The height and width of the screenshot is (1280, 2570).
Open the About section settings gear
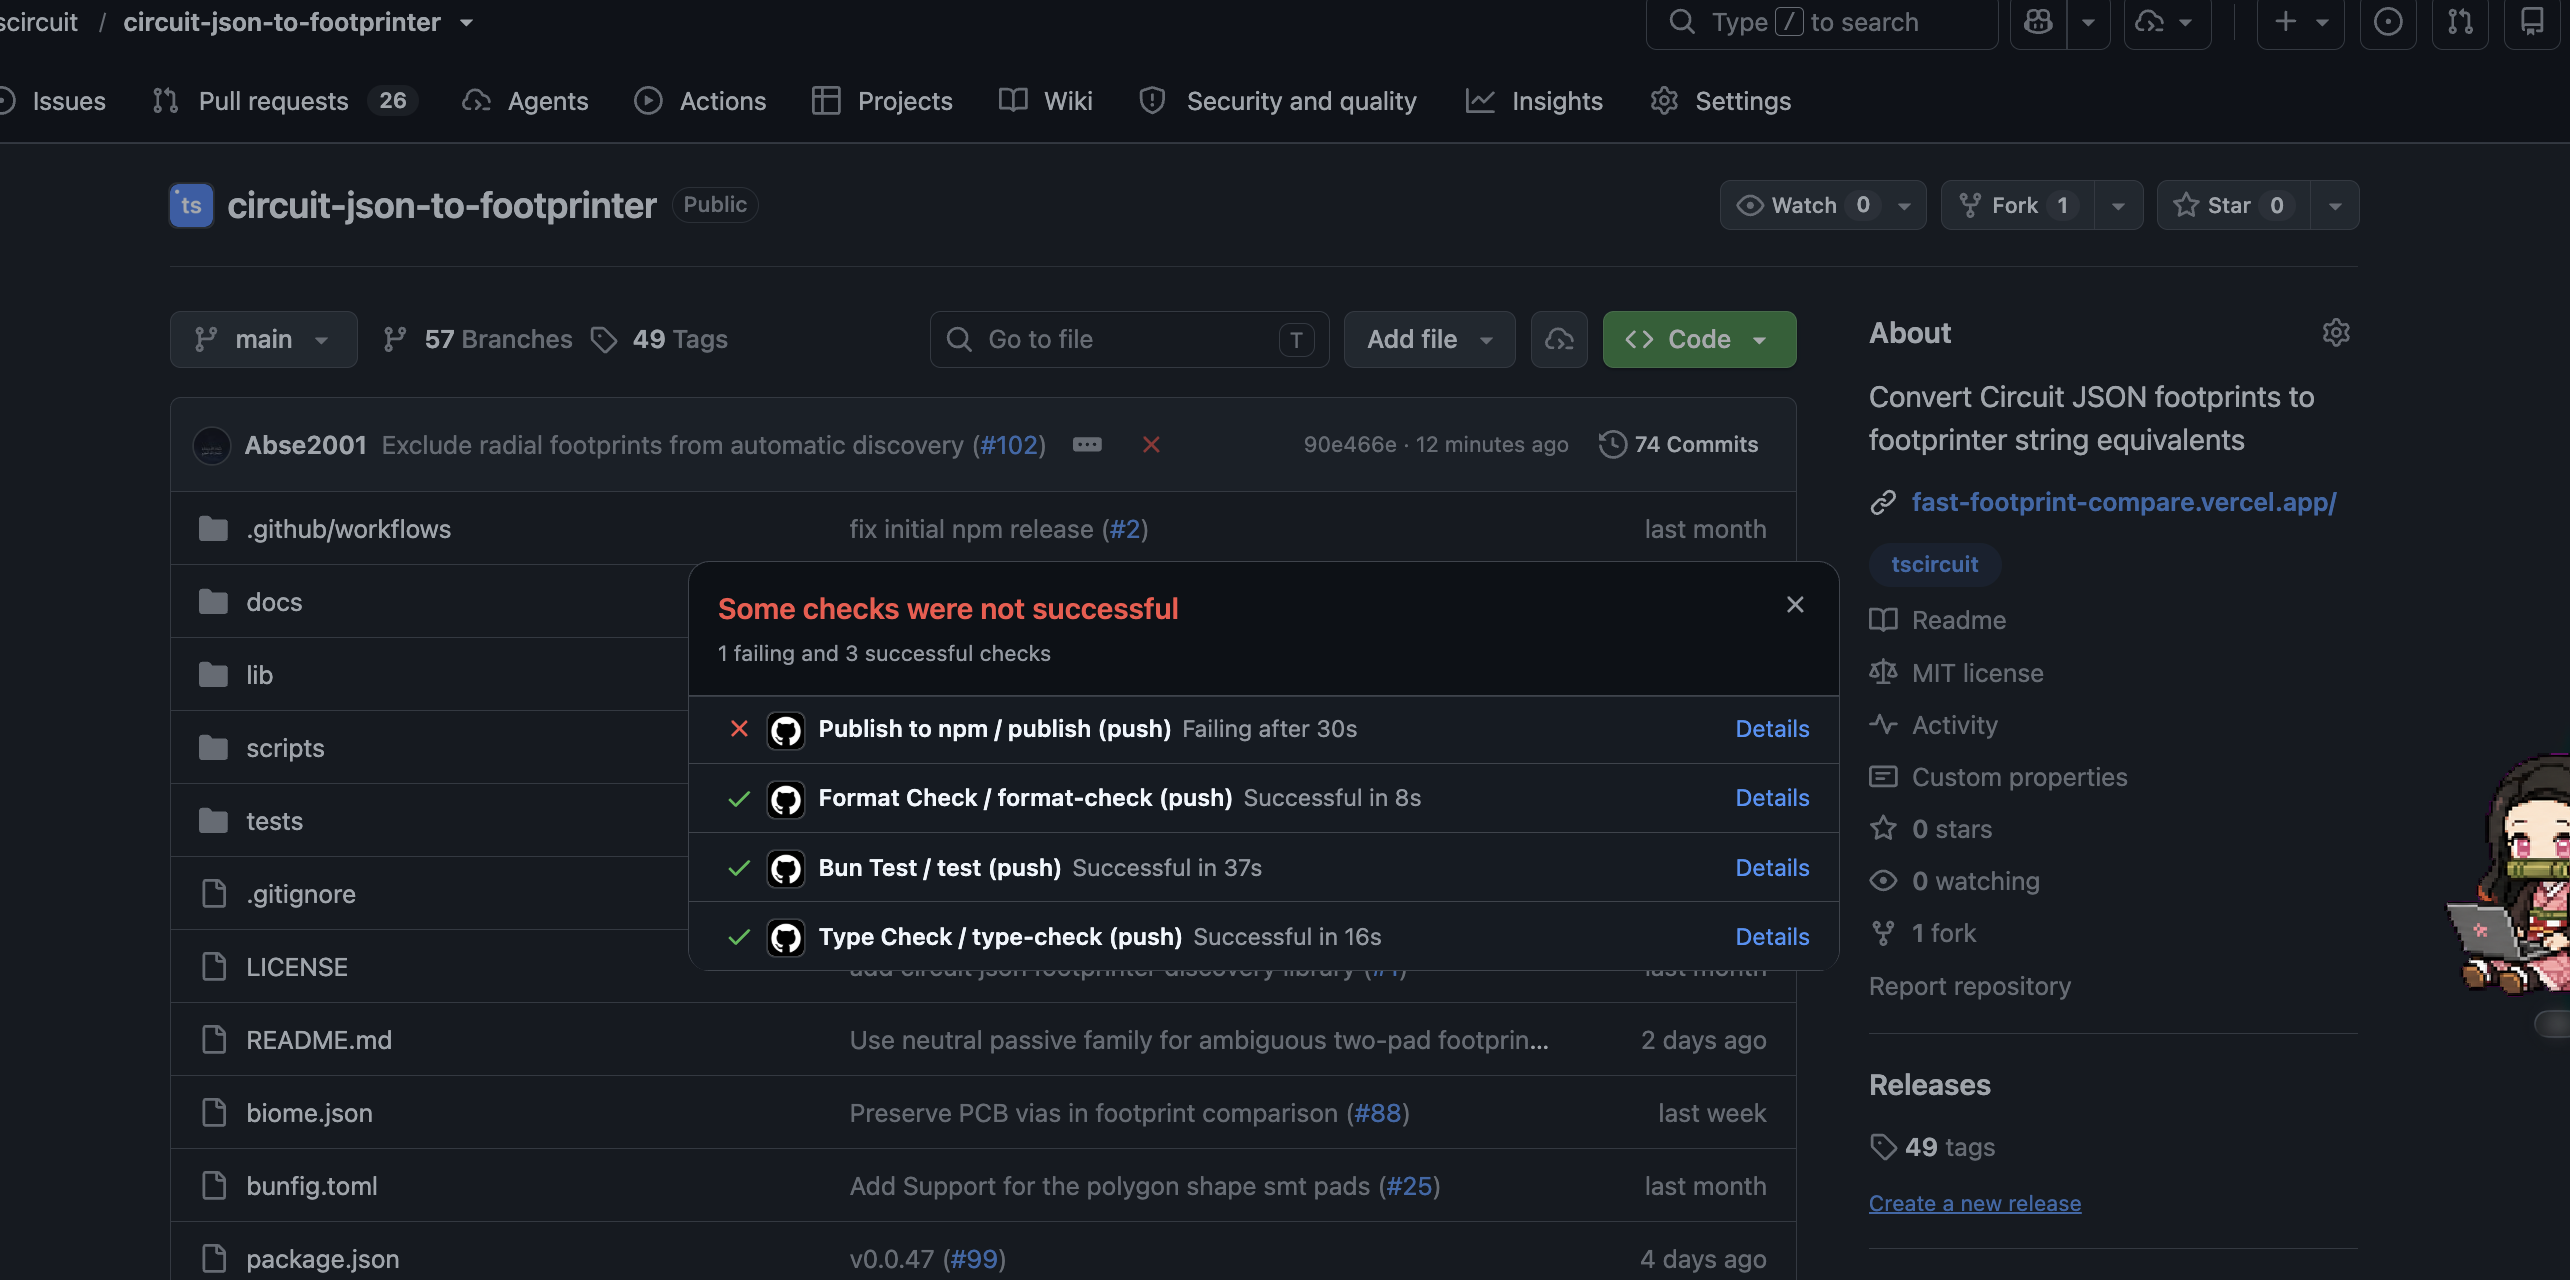(x=2335, y=333)
